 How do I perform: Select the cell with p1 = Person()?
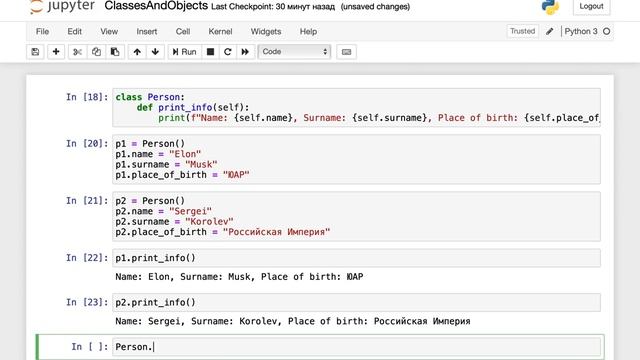point(356,159)
